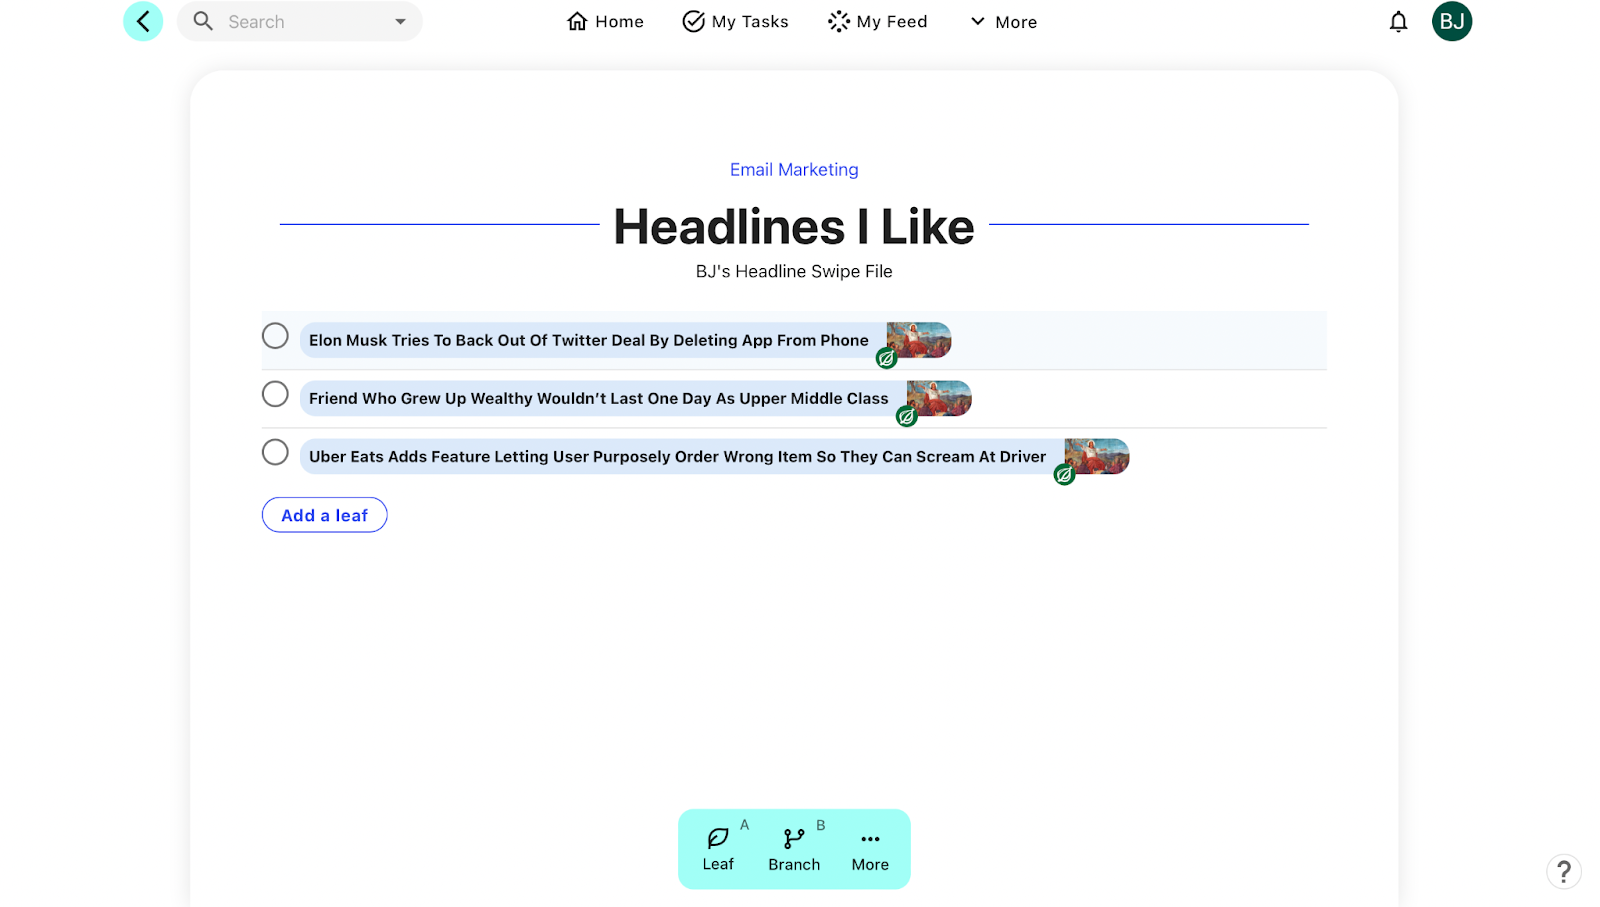This screenshot has width=1600, height=907.
Task: Click the search magnifier icon
Action: (203, 21)
